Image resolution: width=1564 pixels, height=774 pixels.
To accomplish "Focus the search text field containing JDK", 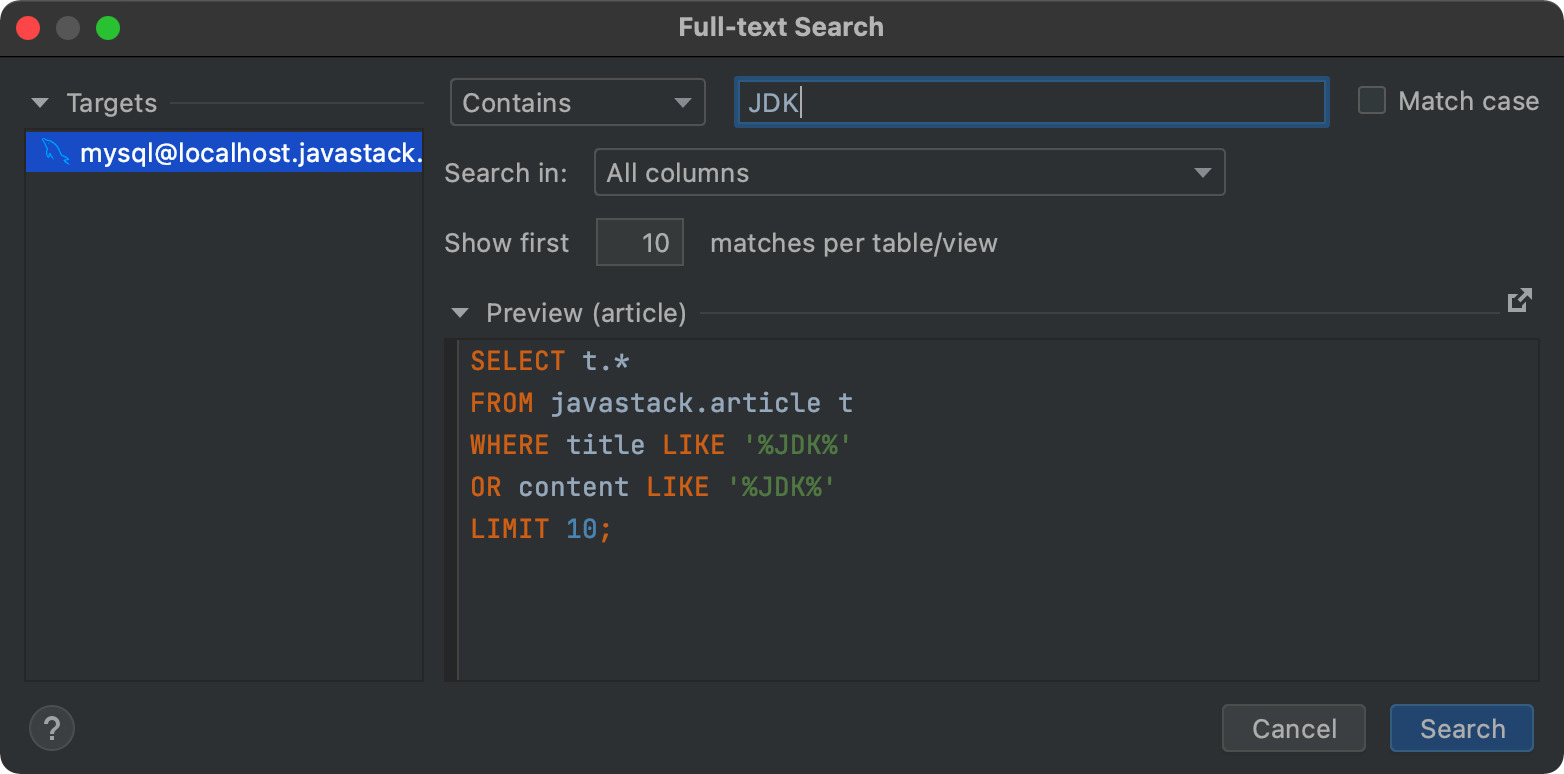I will pos(1031,102).
